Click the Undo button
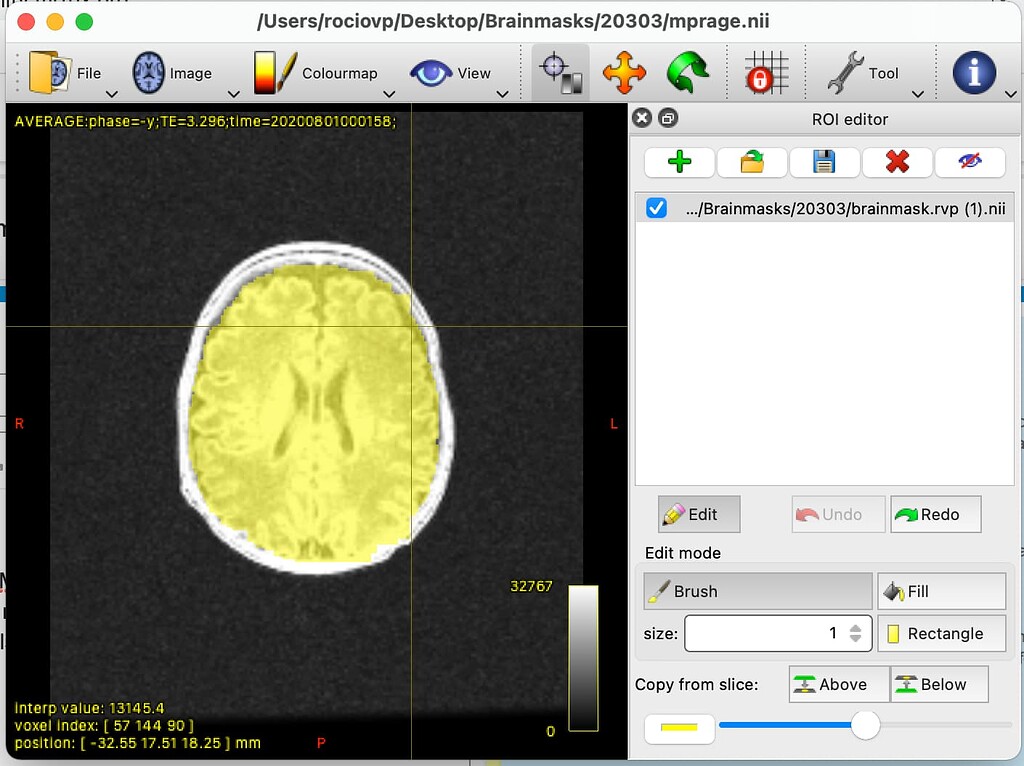1024x766 pixels. [x=839, y=515]
